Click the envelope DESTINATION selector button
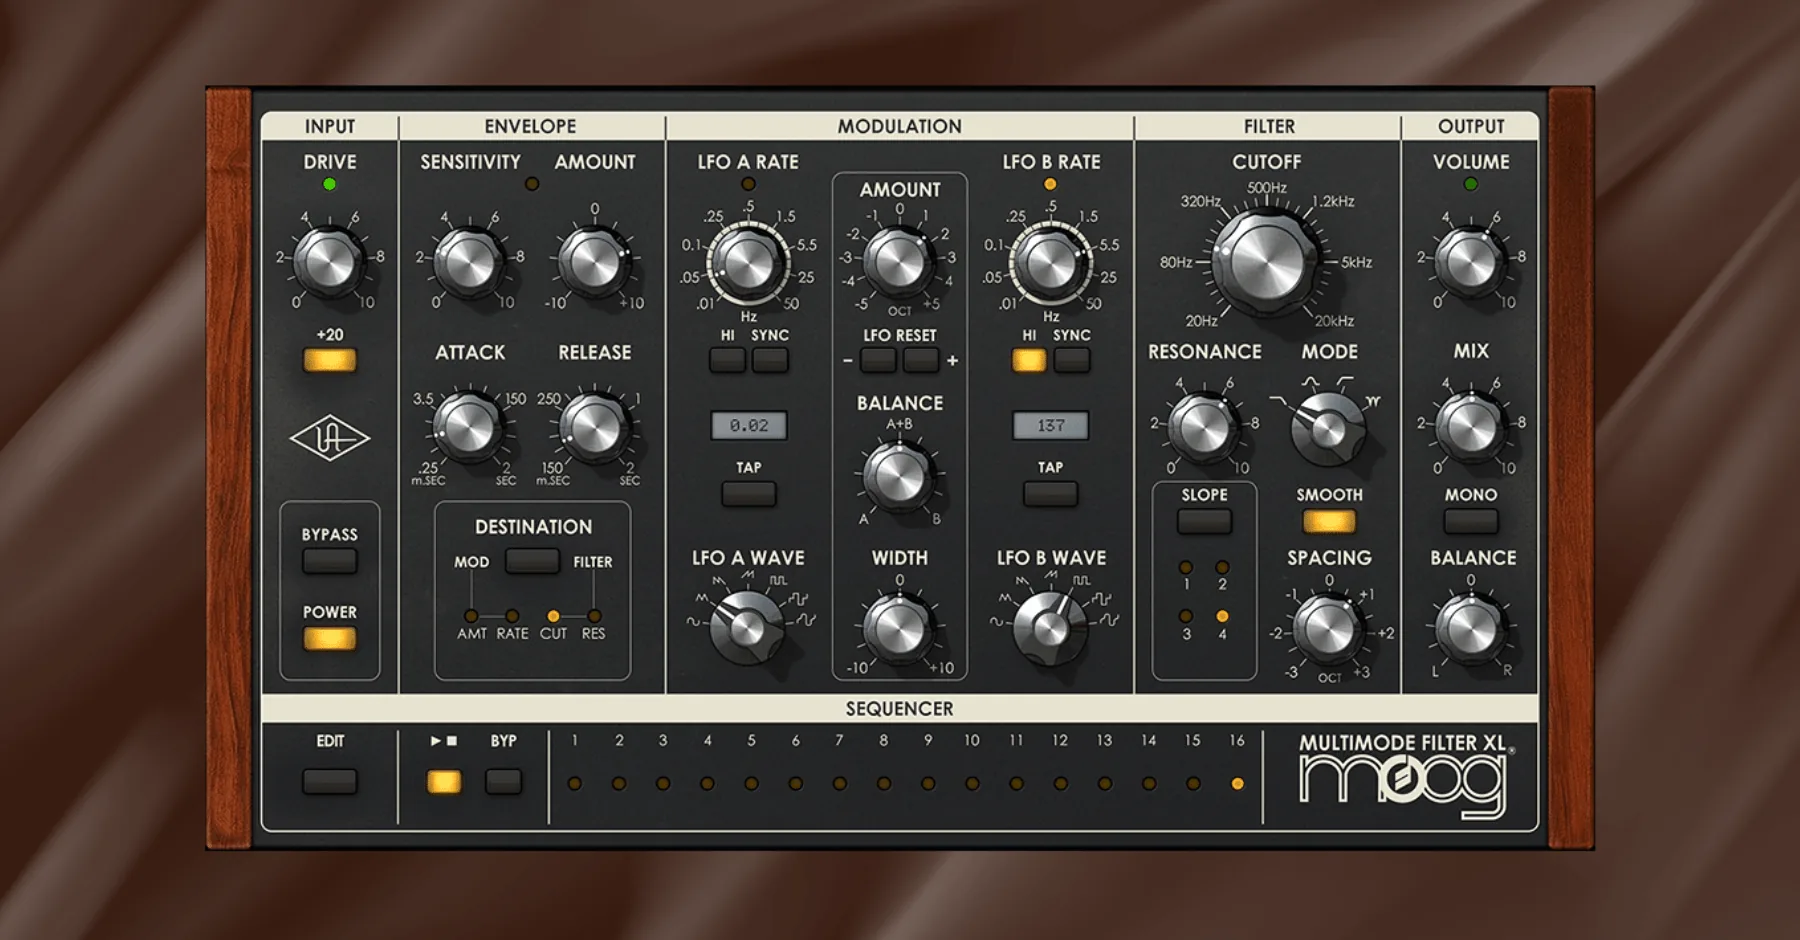Screen dimensions: 1800x940 pyautogui.click(x=532, y=561)
